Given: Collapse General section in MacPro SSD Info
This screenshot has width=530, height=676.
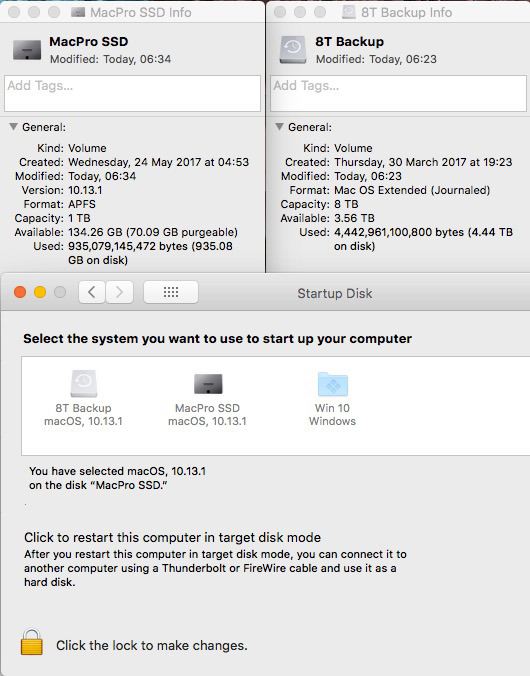Looking at the screenshot, I should 14,127.
